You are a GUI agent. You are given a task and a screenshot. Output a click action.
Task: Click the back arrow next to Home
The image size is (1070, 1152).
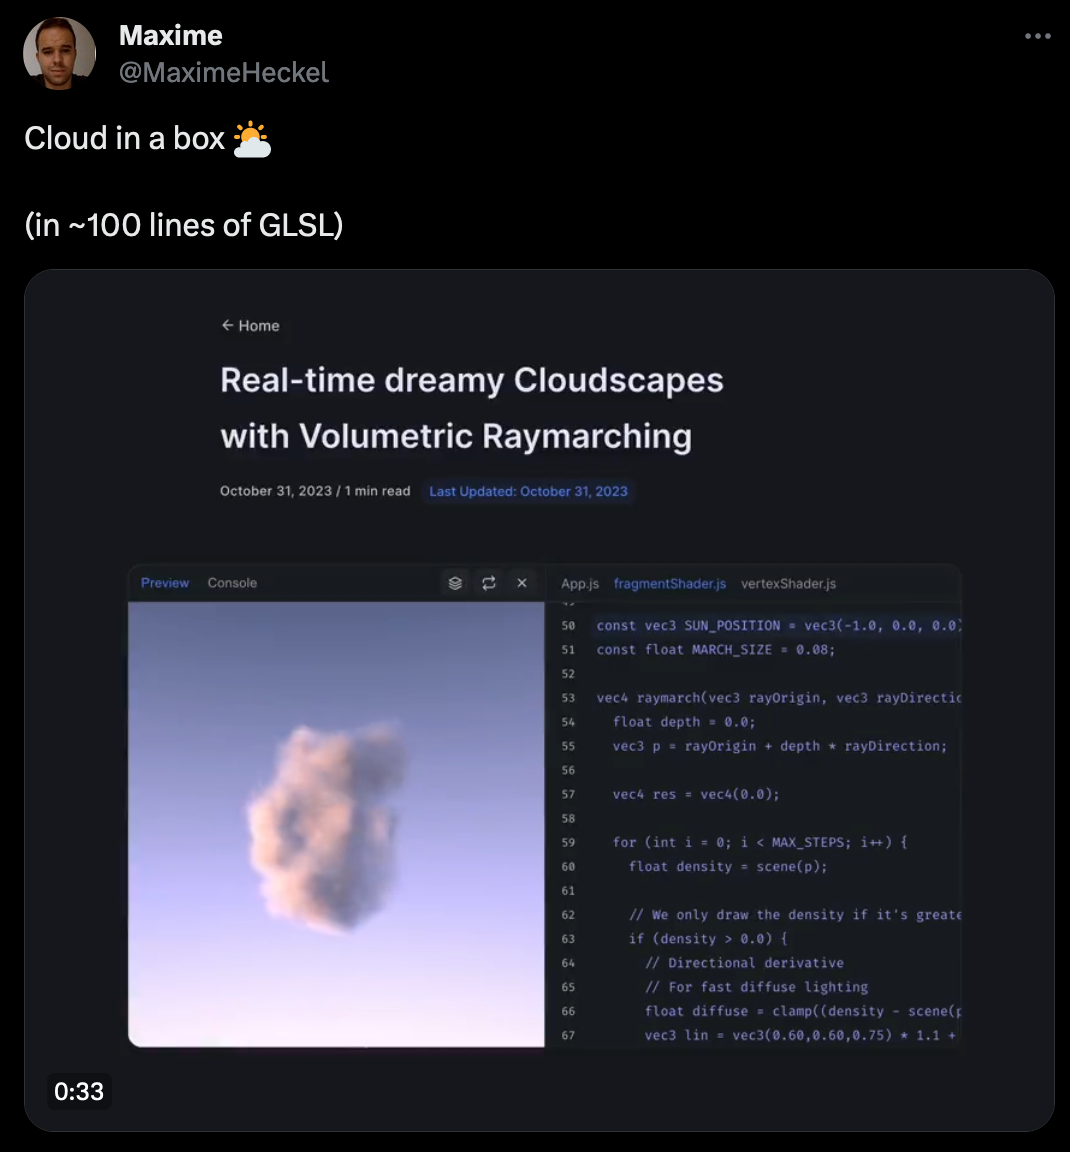tap(227, 325)
